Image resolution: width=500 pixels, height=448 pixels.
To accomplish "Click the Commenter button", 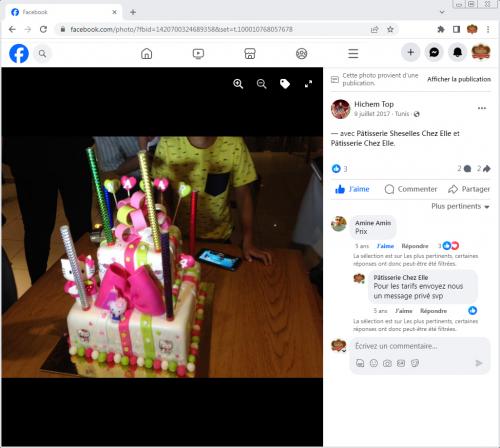I will tap(411, 189).
